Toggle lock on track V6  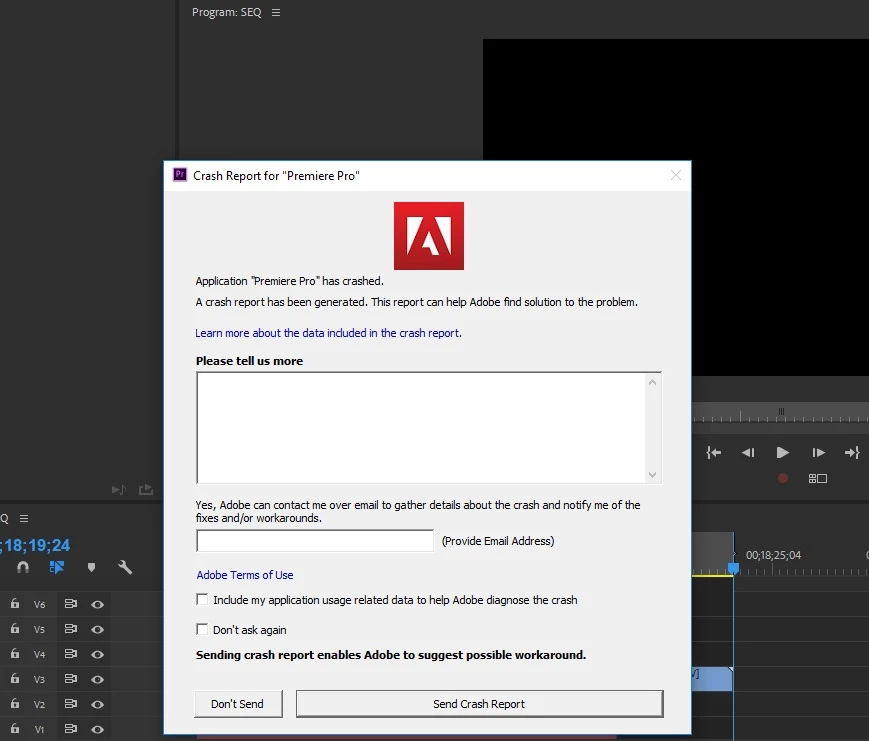[x=15, y=604]
